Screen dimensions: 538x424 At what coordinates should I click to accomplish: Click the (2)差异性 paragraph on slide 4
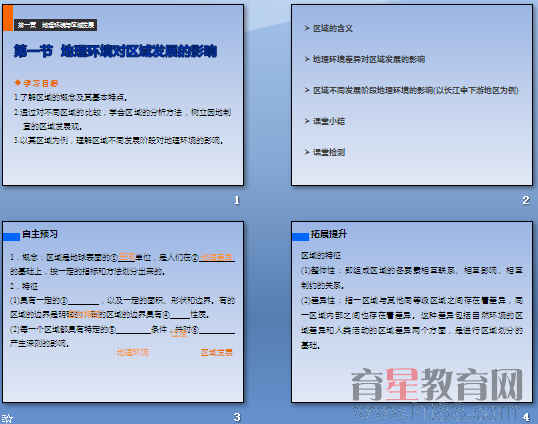412,323
